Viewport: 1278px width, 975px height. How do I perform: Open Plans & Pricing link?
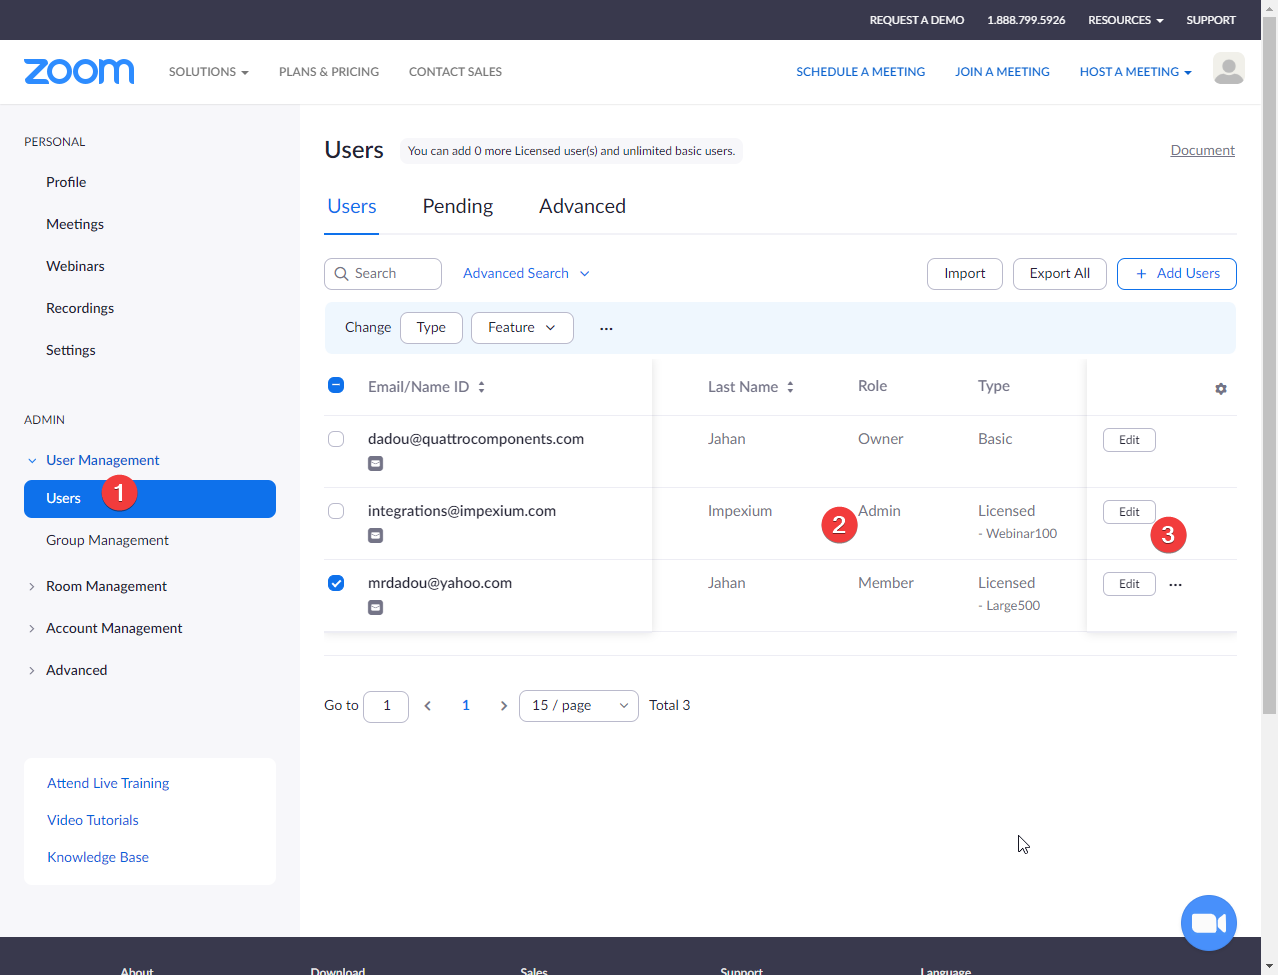click(x=329, y=72)
